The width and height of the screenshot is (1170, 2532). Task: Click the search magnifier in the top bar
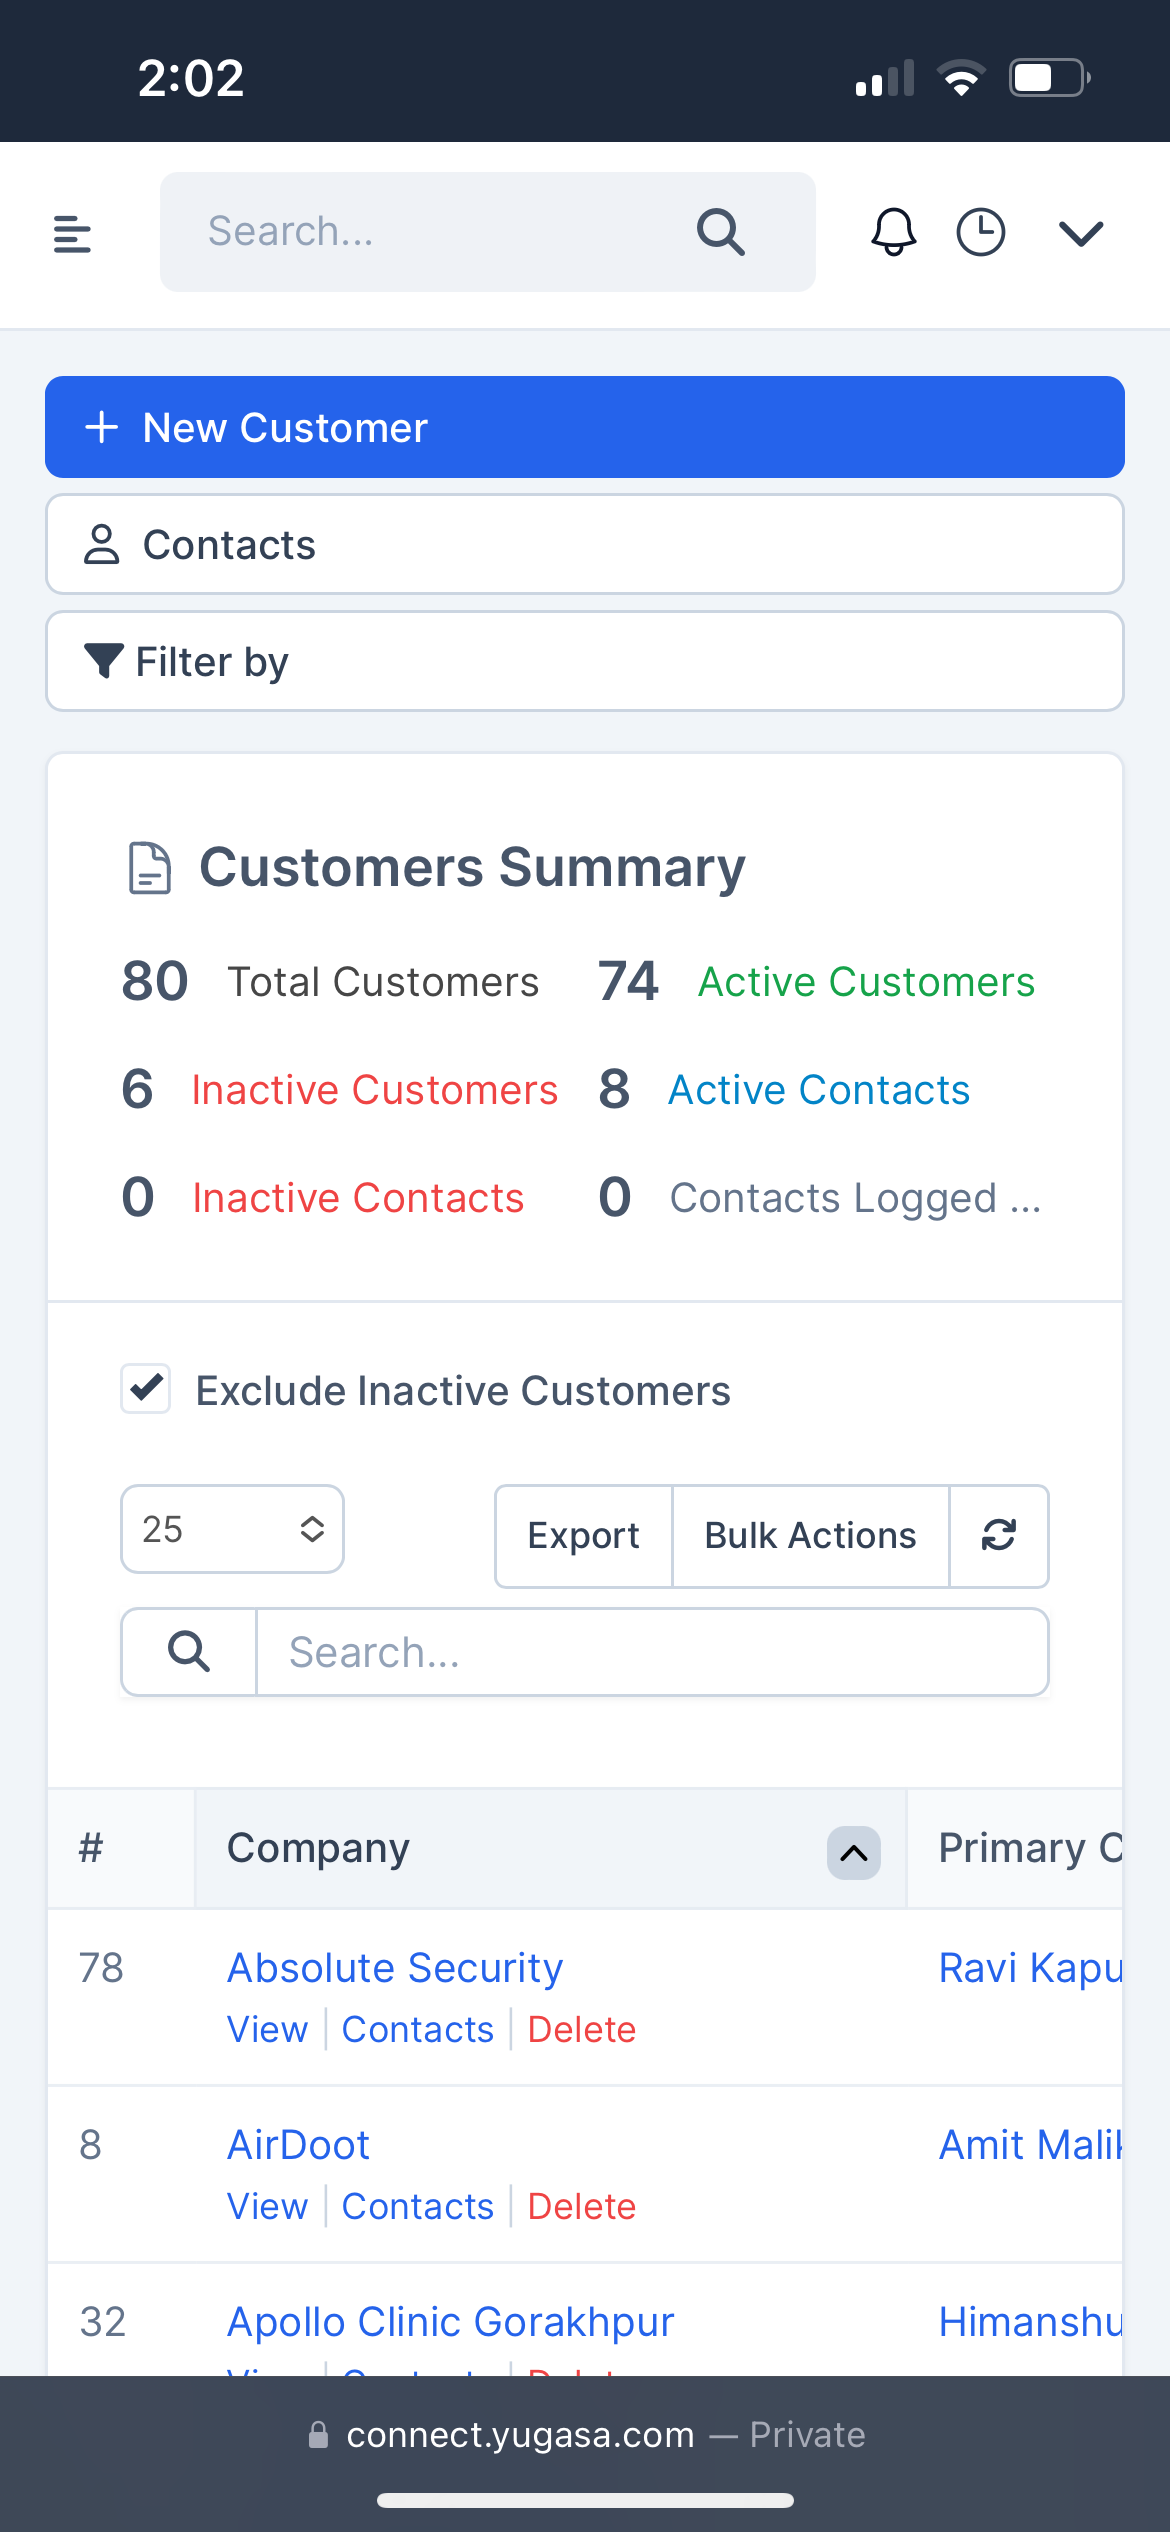(719, 231)
